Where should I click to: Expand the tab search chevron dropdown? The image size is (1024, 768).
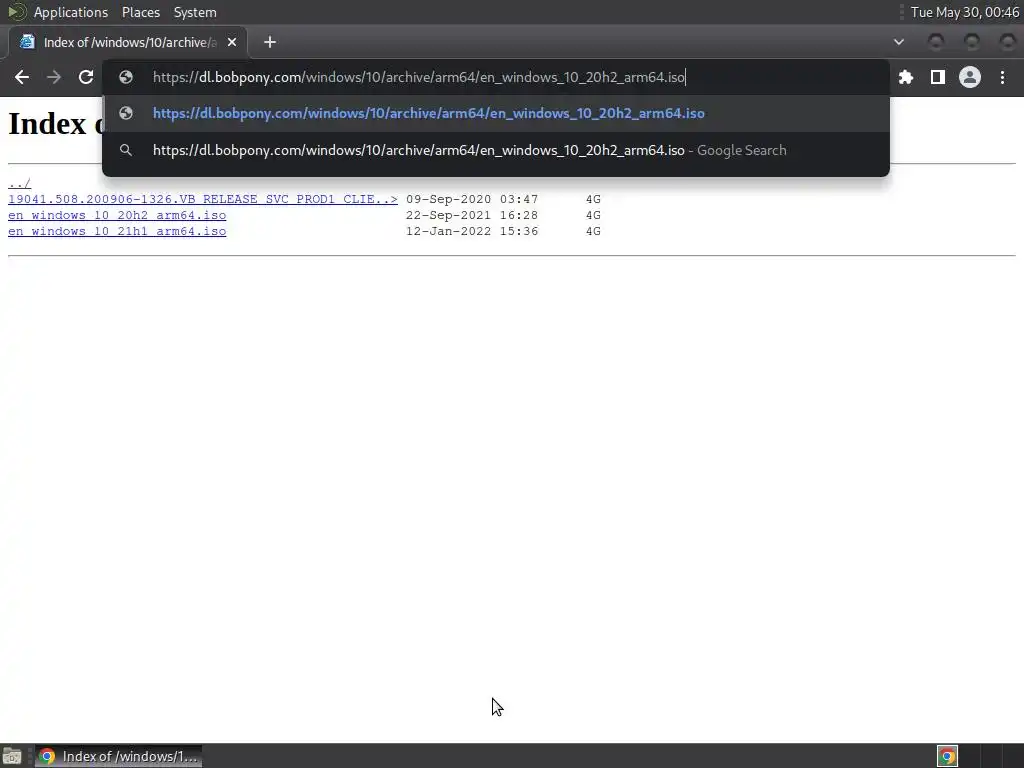click(x=899, y=42)
